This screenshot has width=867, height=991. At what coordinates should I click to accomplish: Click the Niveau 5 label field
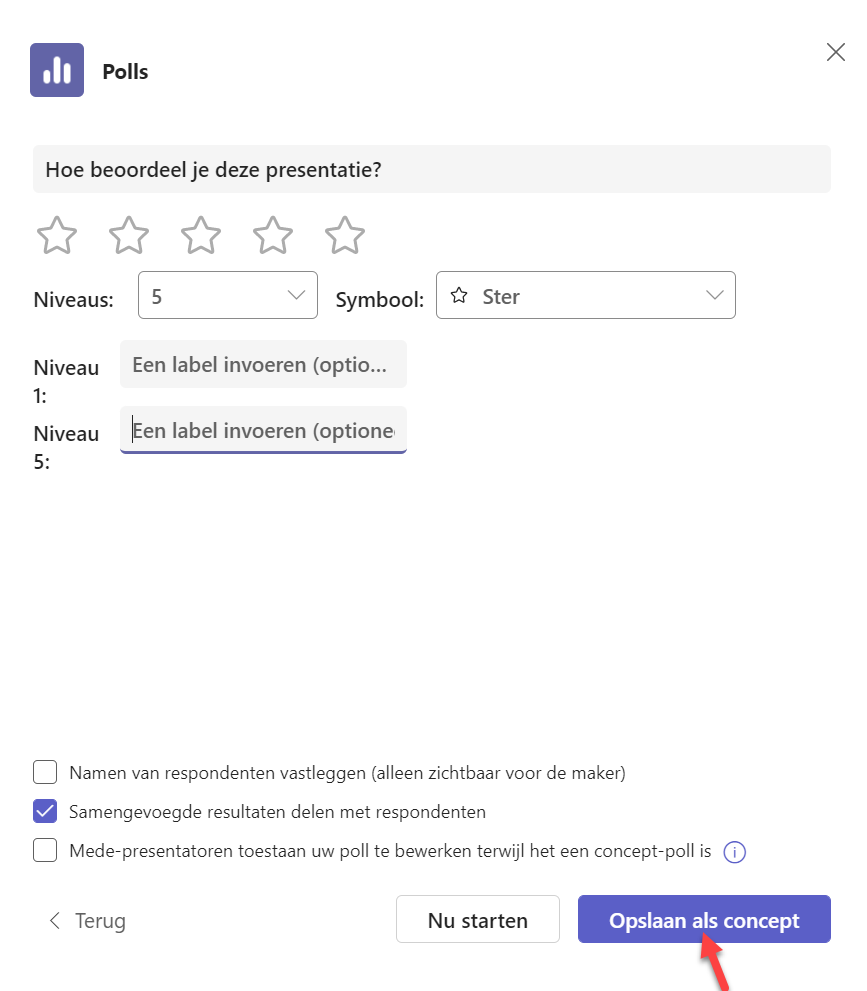(x=264, y=430)
